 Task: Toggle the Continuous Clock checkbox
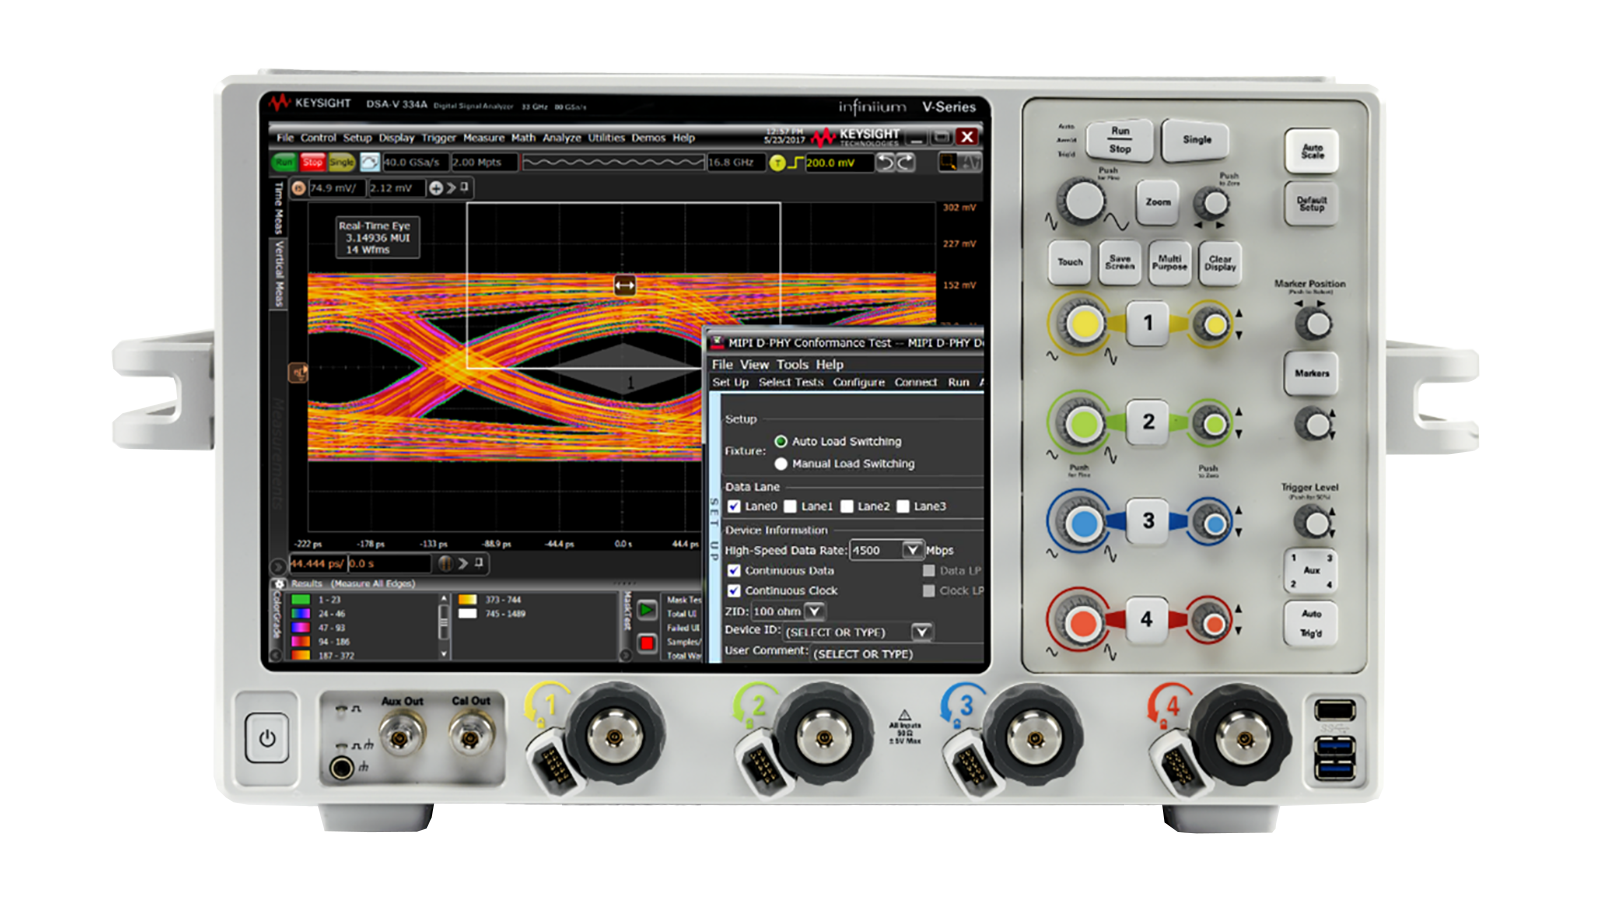[x=734, y=591]
